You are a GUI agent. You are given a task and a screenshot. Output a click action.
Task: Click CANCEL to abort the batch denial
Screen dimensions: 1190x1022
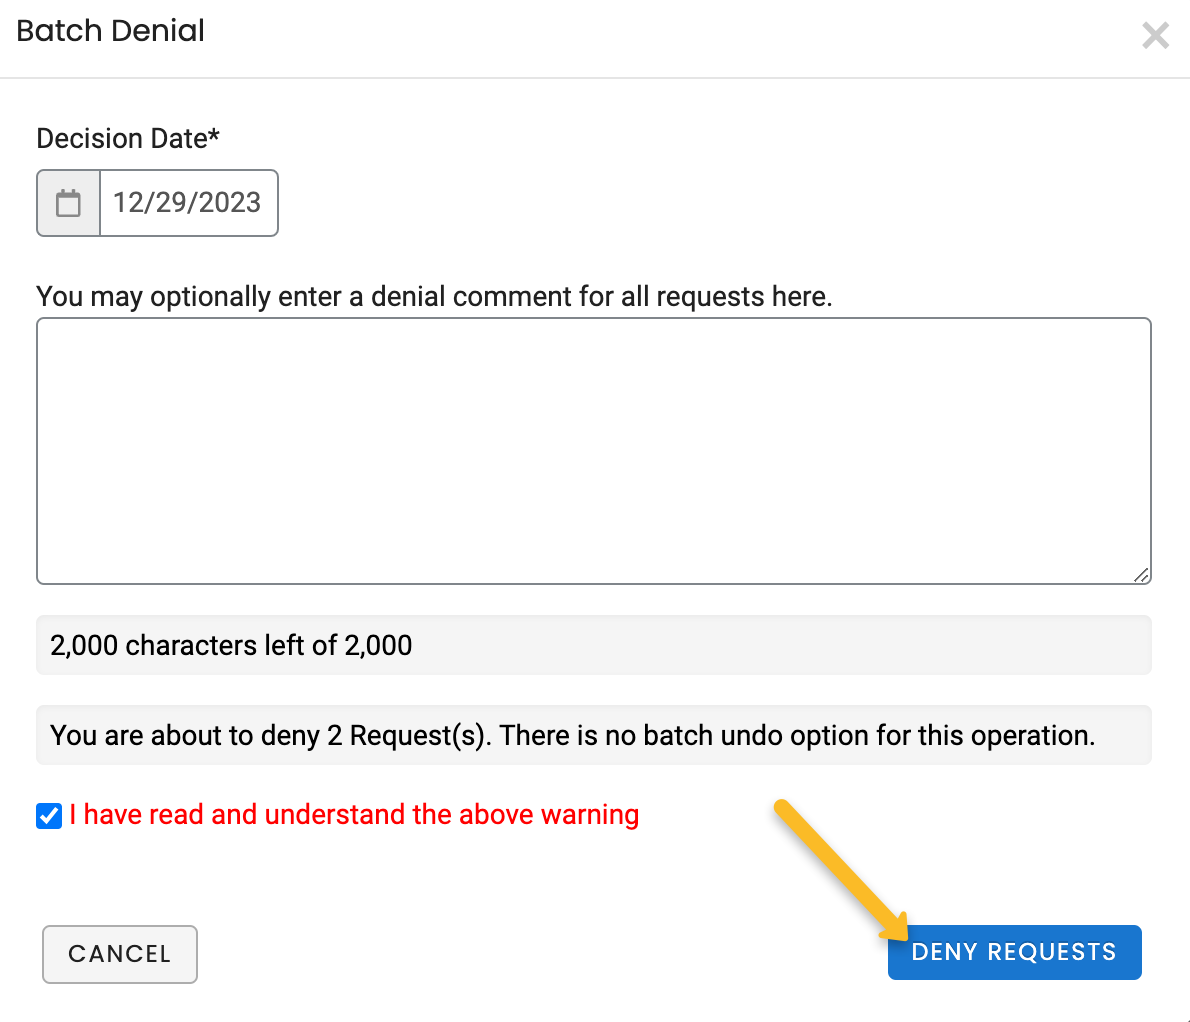pyautogui.click(x=119, y=954)
